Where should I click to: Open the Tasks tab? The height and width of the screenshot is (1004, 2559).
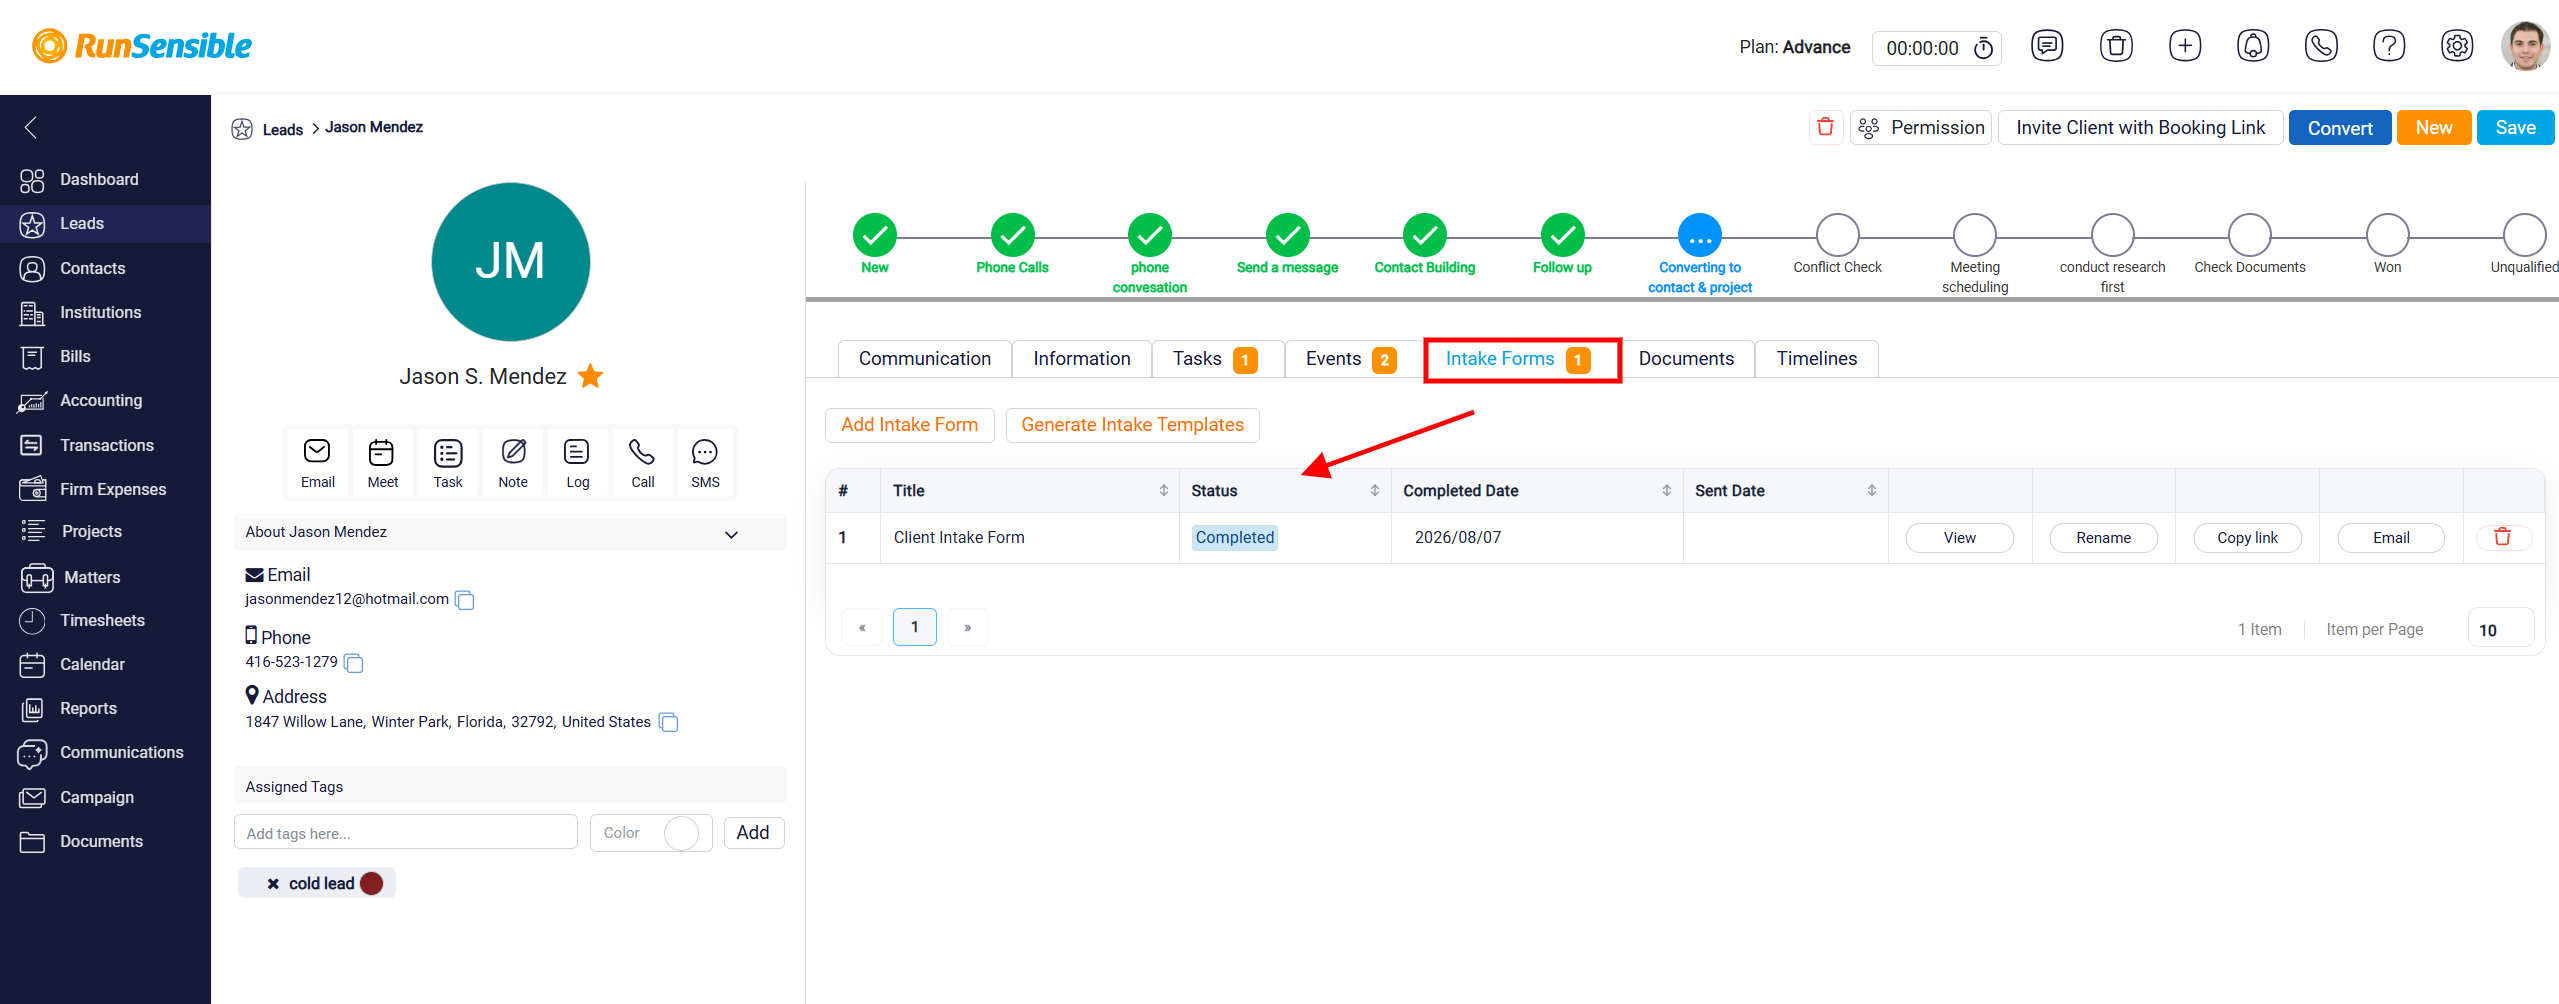[1216, 359]
